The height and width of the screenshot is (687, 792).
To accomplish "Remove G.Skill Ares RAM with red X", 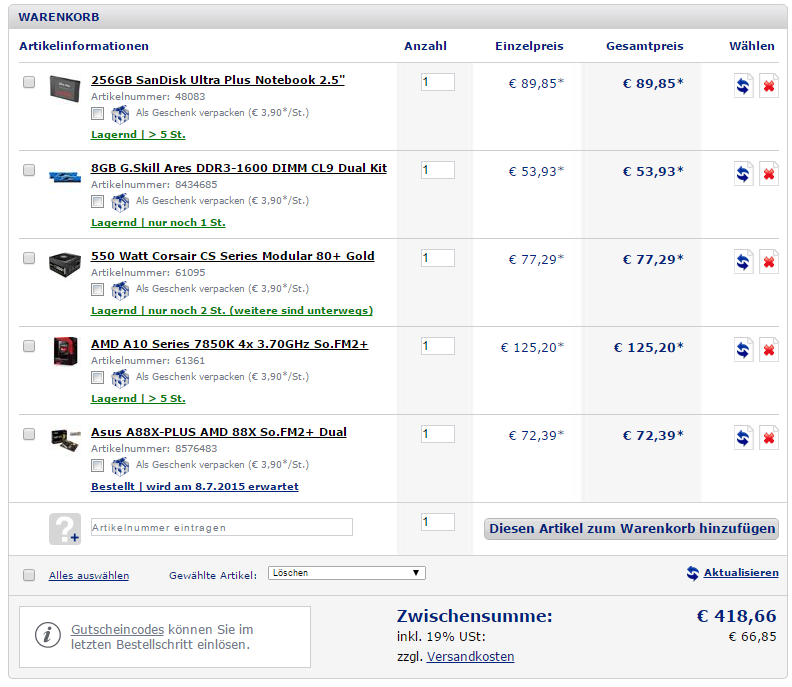I will pyautogui.click(x=768, y=173).
